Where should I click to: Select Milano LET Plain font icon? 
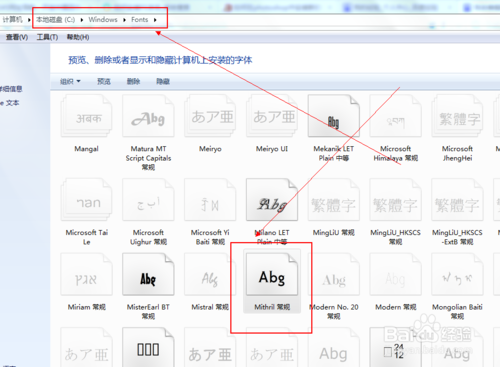(x=272, y=200)
